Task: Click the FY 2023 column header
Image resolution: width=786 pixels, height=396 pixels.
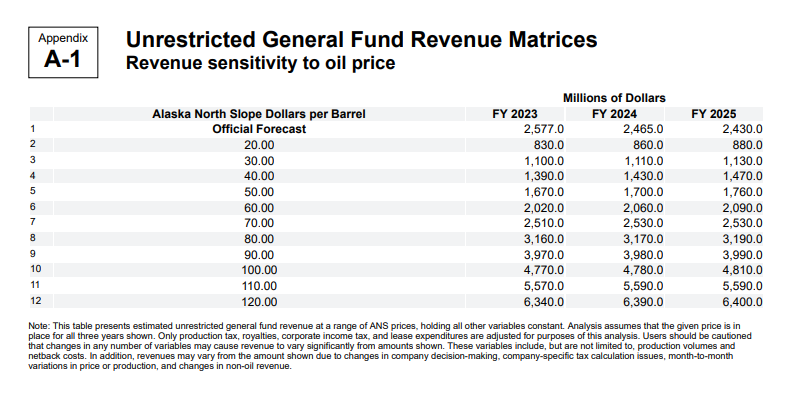Action: click(x=514, y=114)
